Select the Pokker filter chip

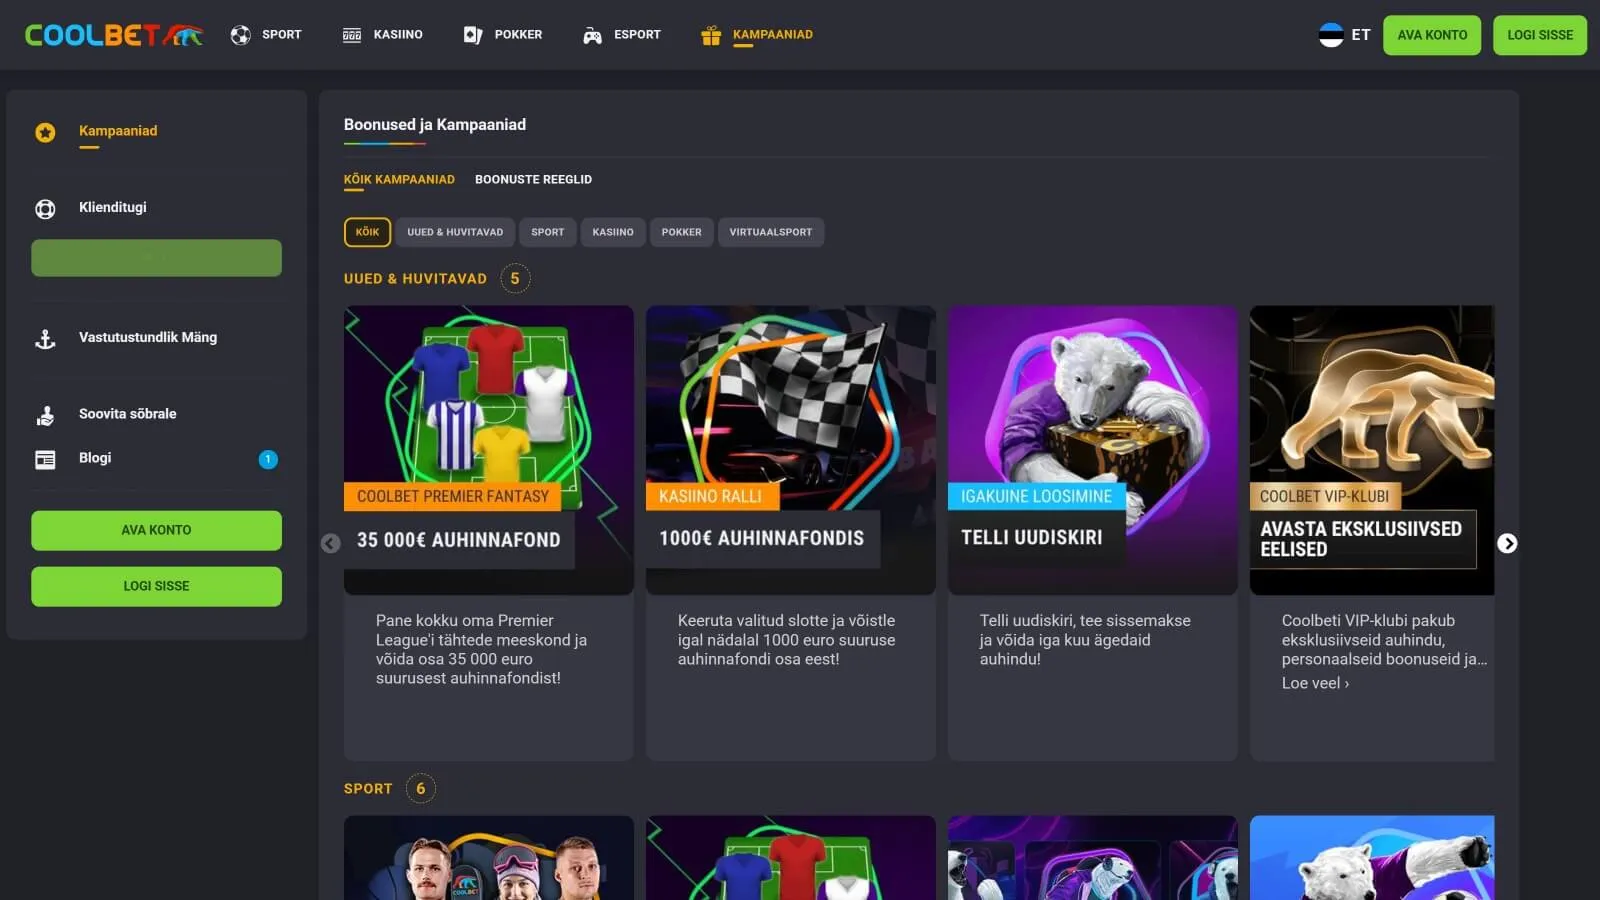tap(681, 232)
